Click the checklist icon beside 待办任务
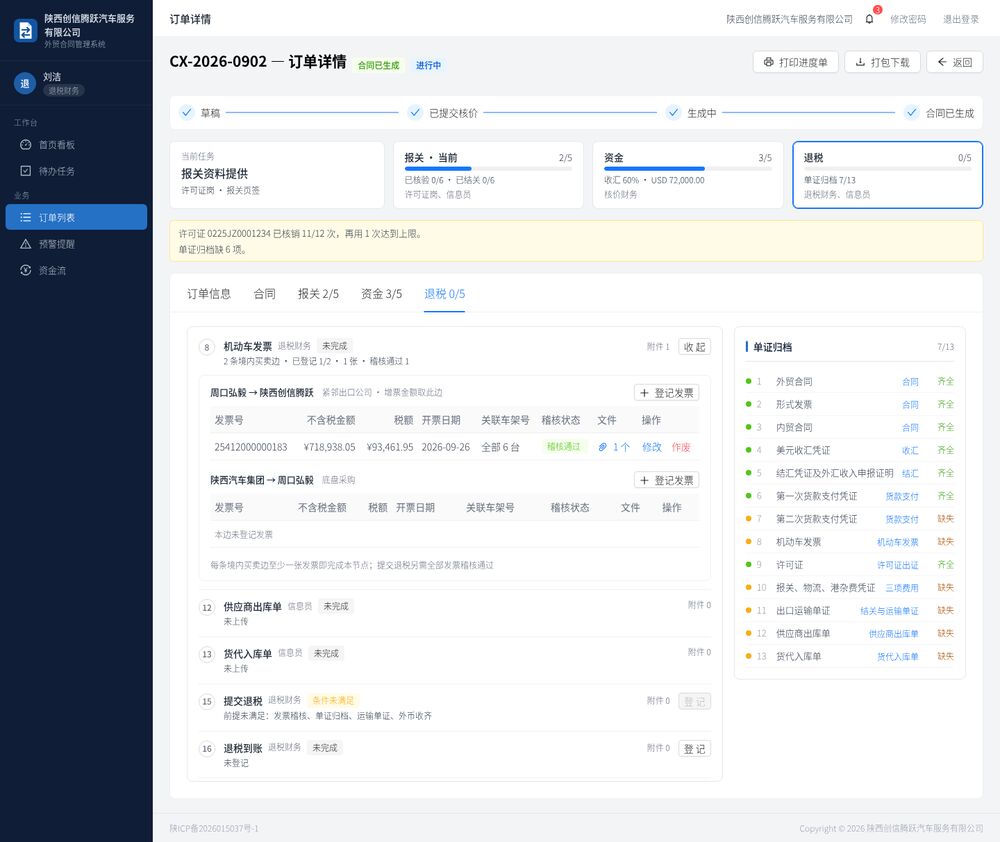The height and width of the screenshot is (842, 1000). click(x=26, y=171)
